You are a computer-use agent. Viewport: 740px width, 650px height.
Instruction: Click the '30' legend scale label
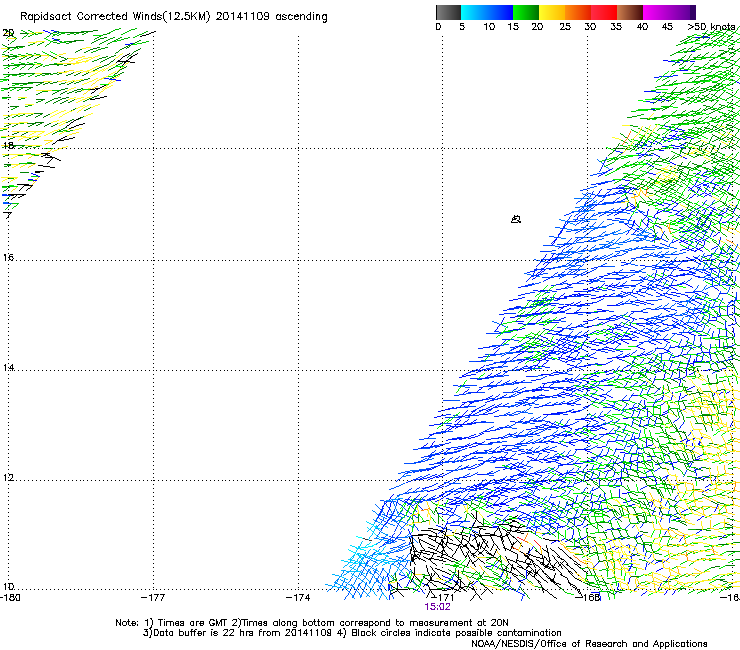[590, 27]
